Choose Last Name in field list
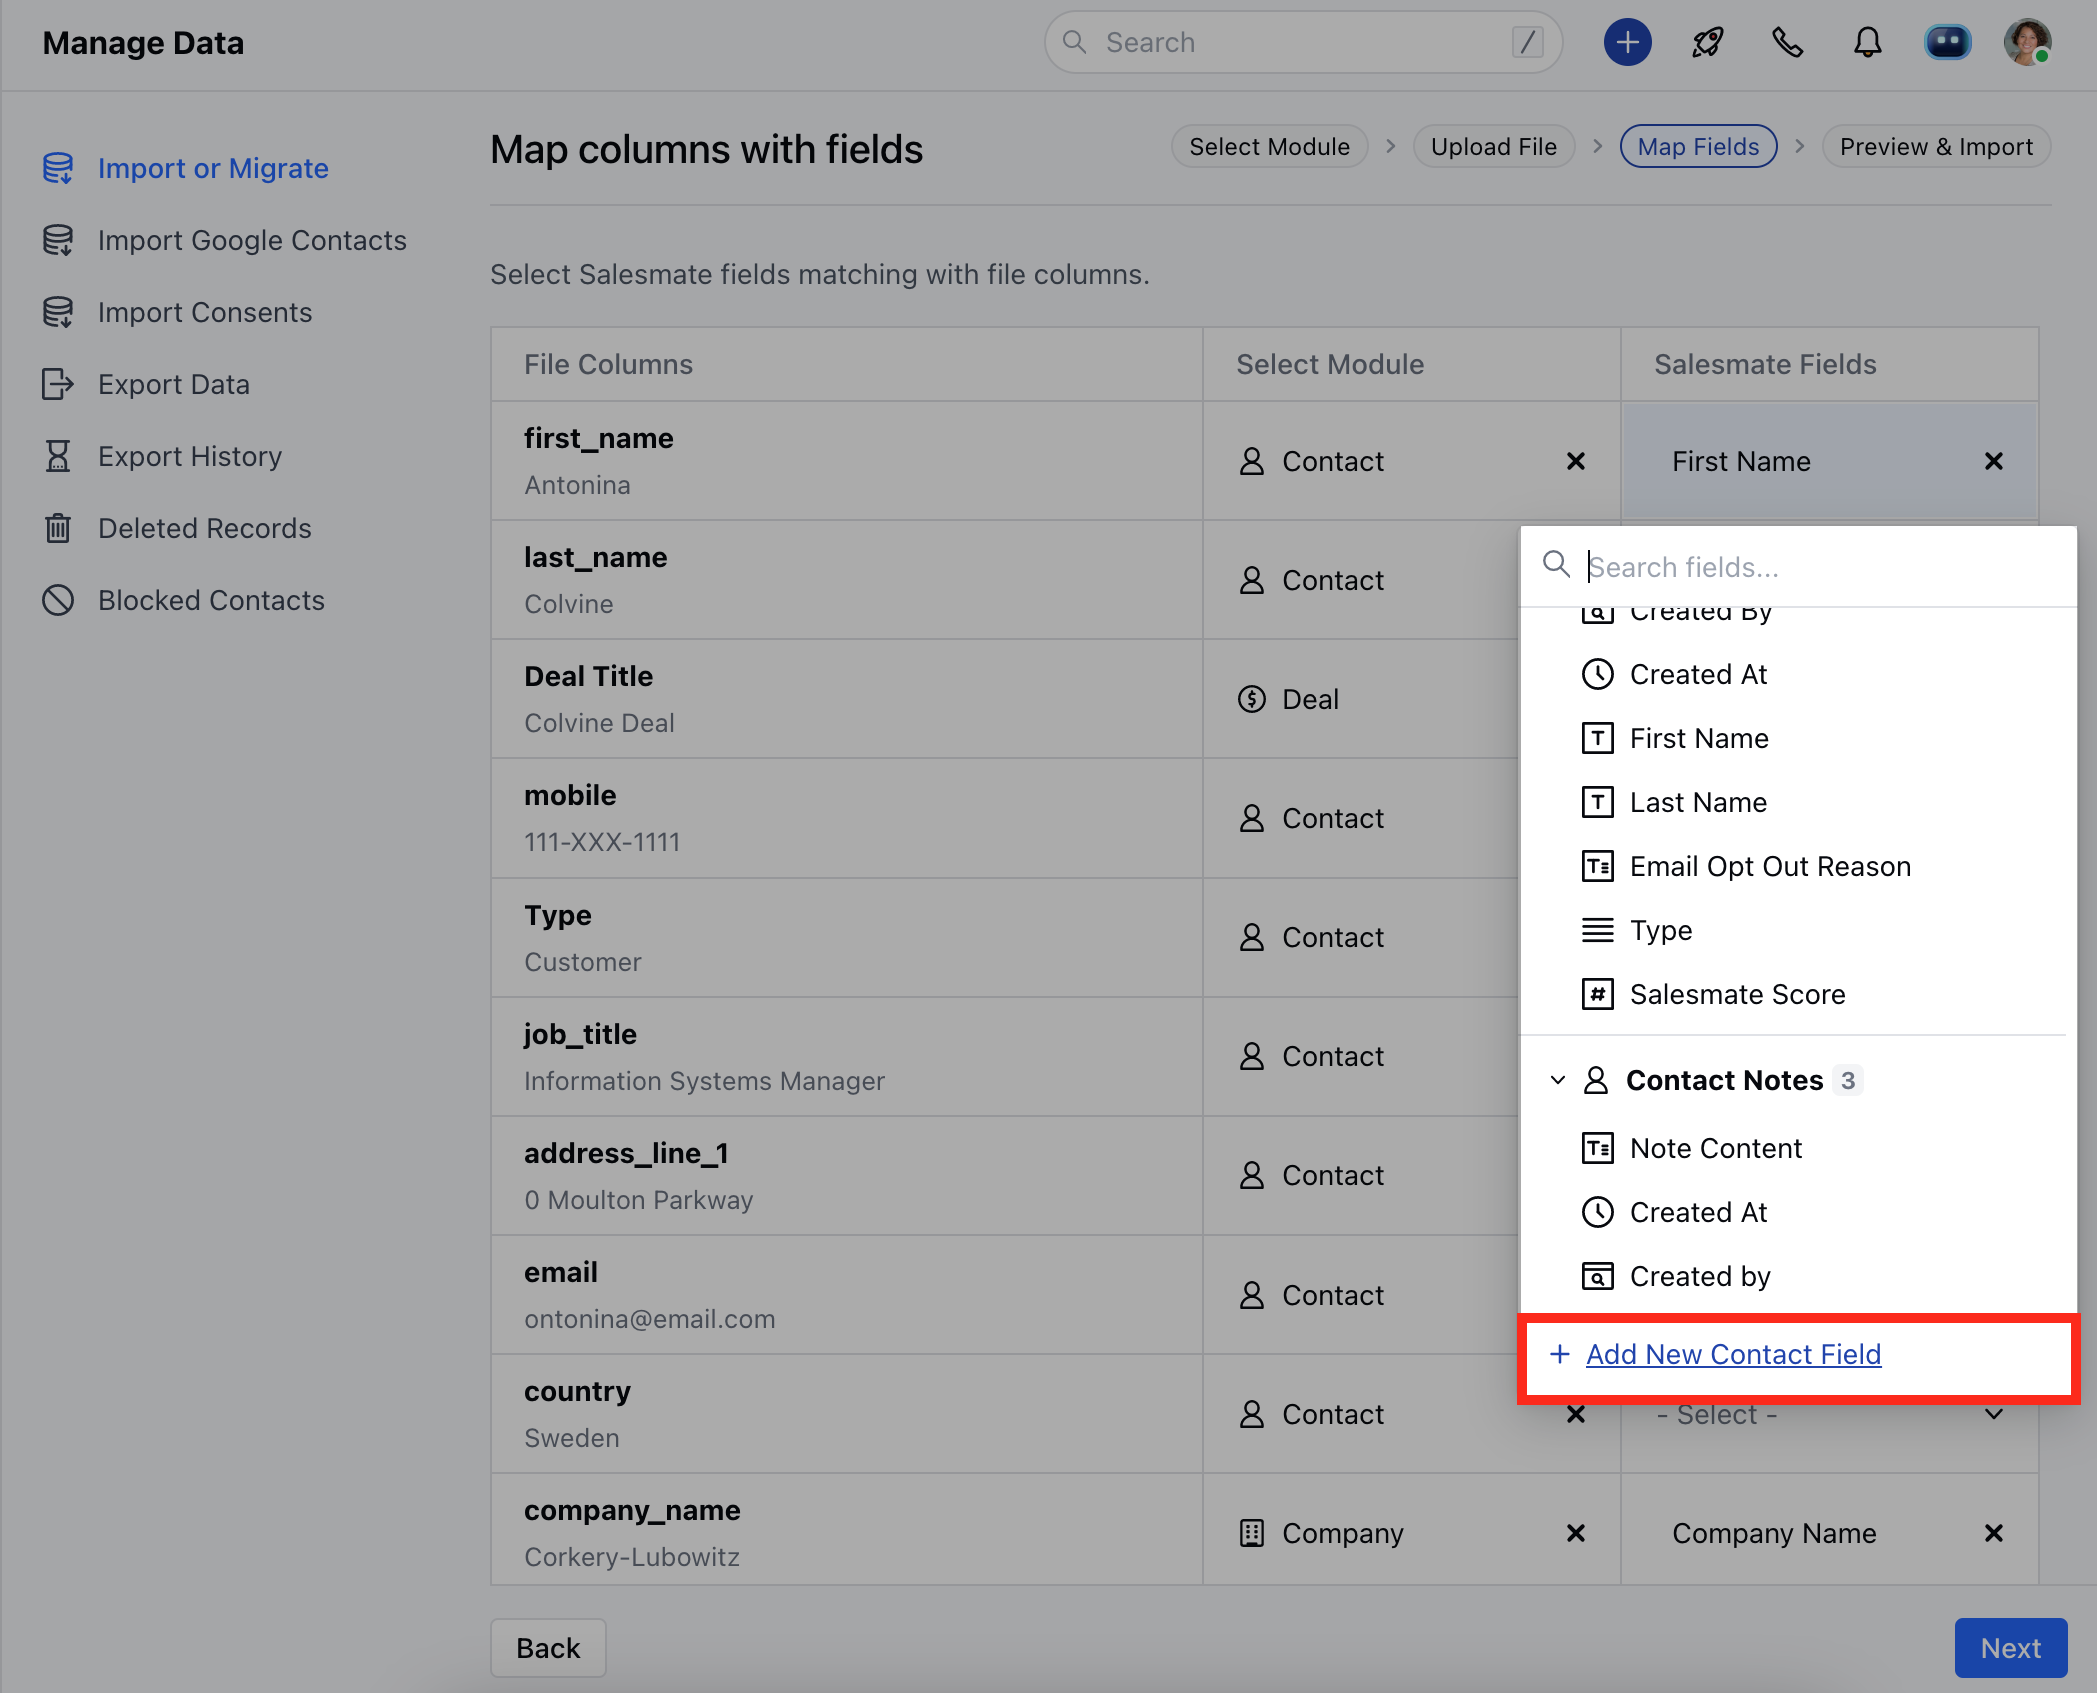This screenshot has height=1693, width=2097. click(1698, 802)
